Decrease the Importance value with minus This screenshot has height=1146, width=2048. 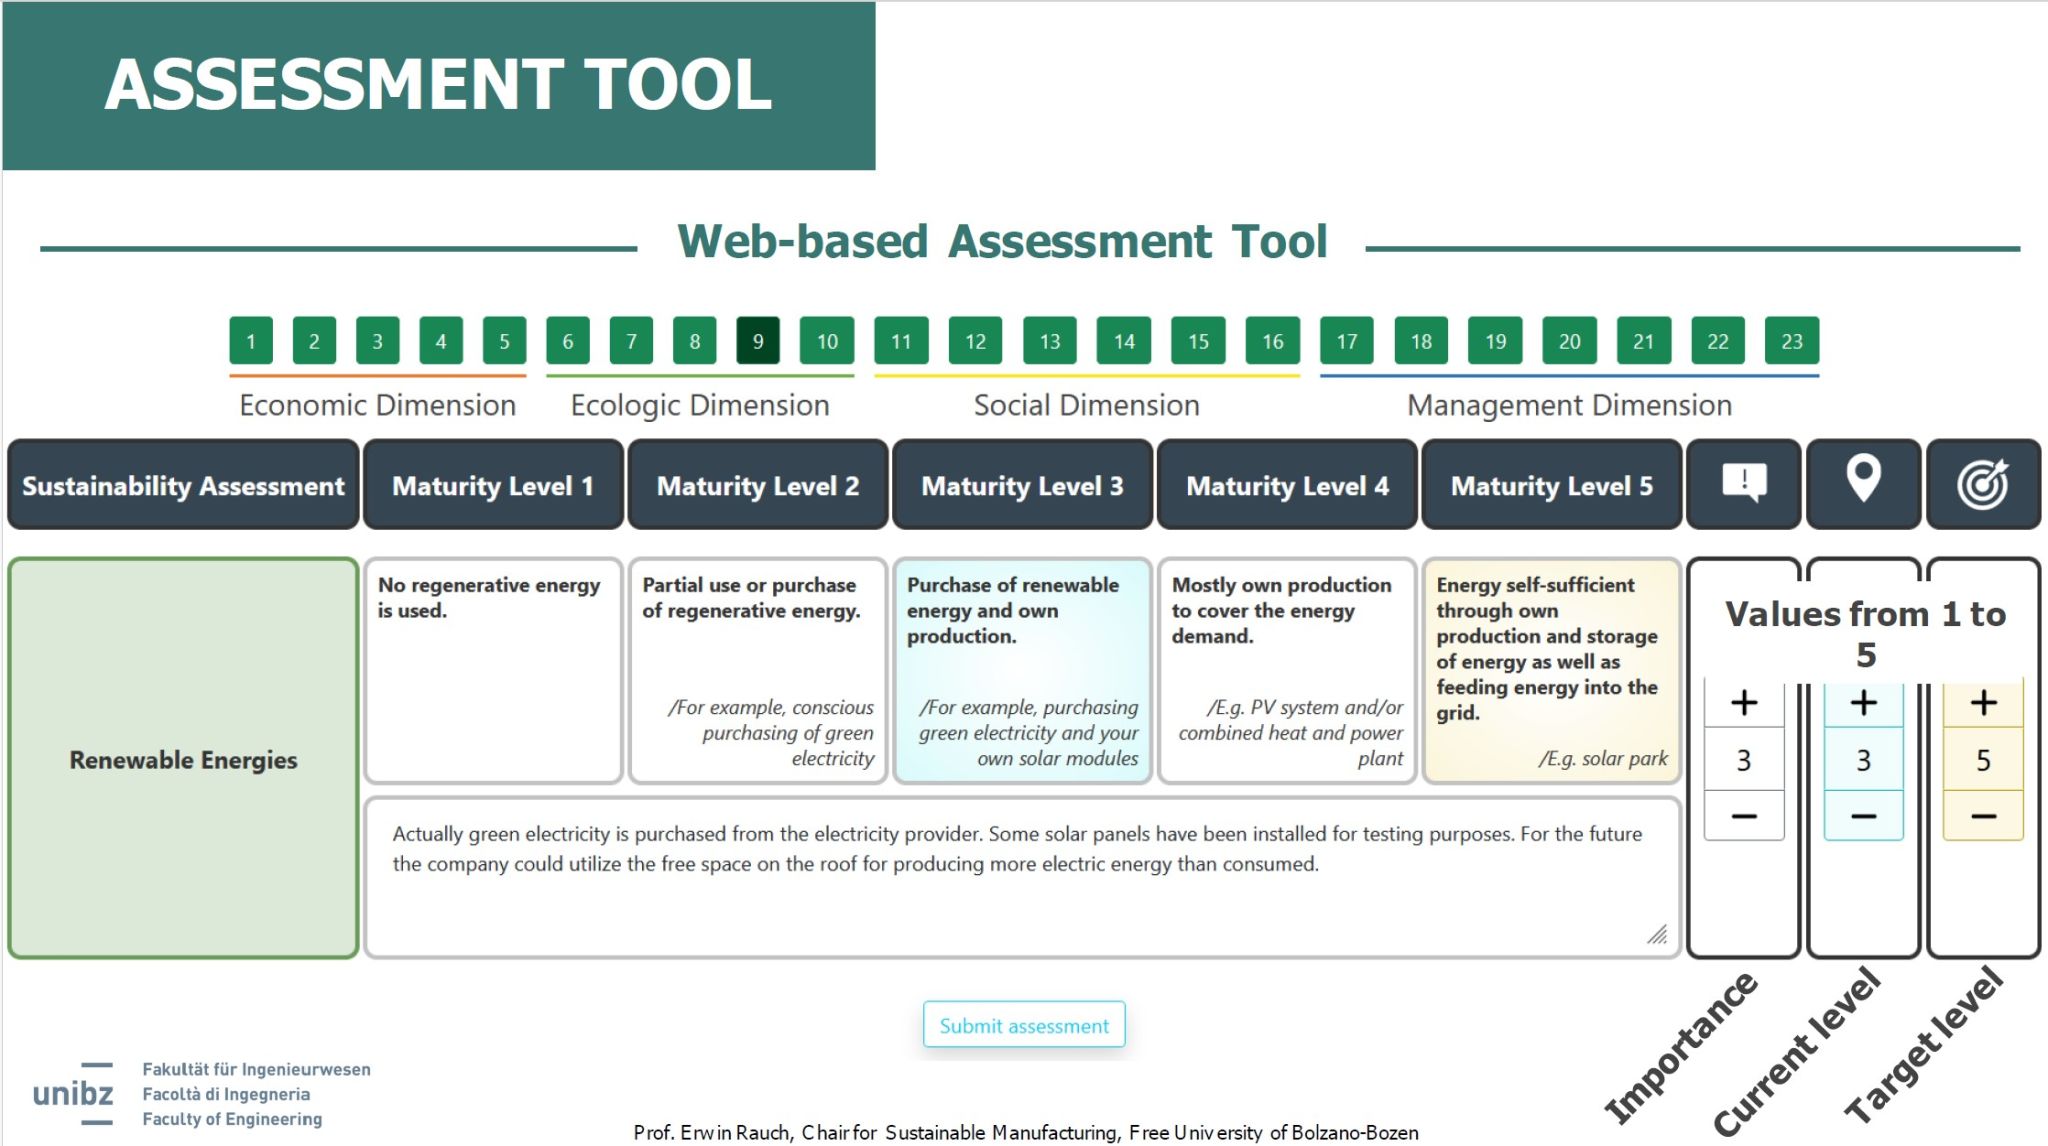click(1744, 816)
